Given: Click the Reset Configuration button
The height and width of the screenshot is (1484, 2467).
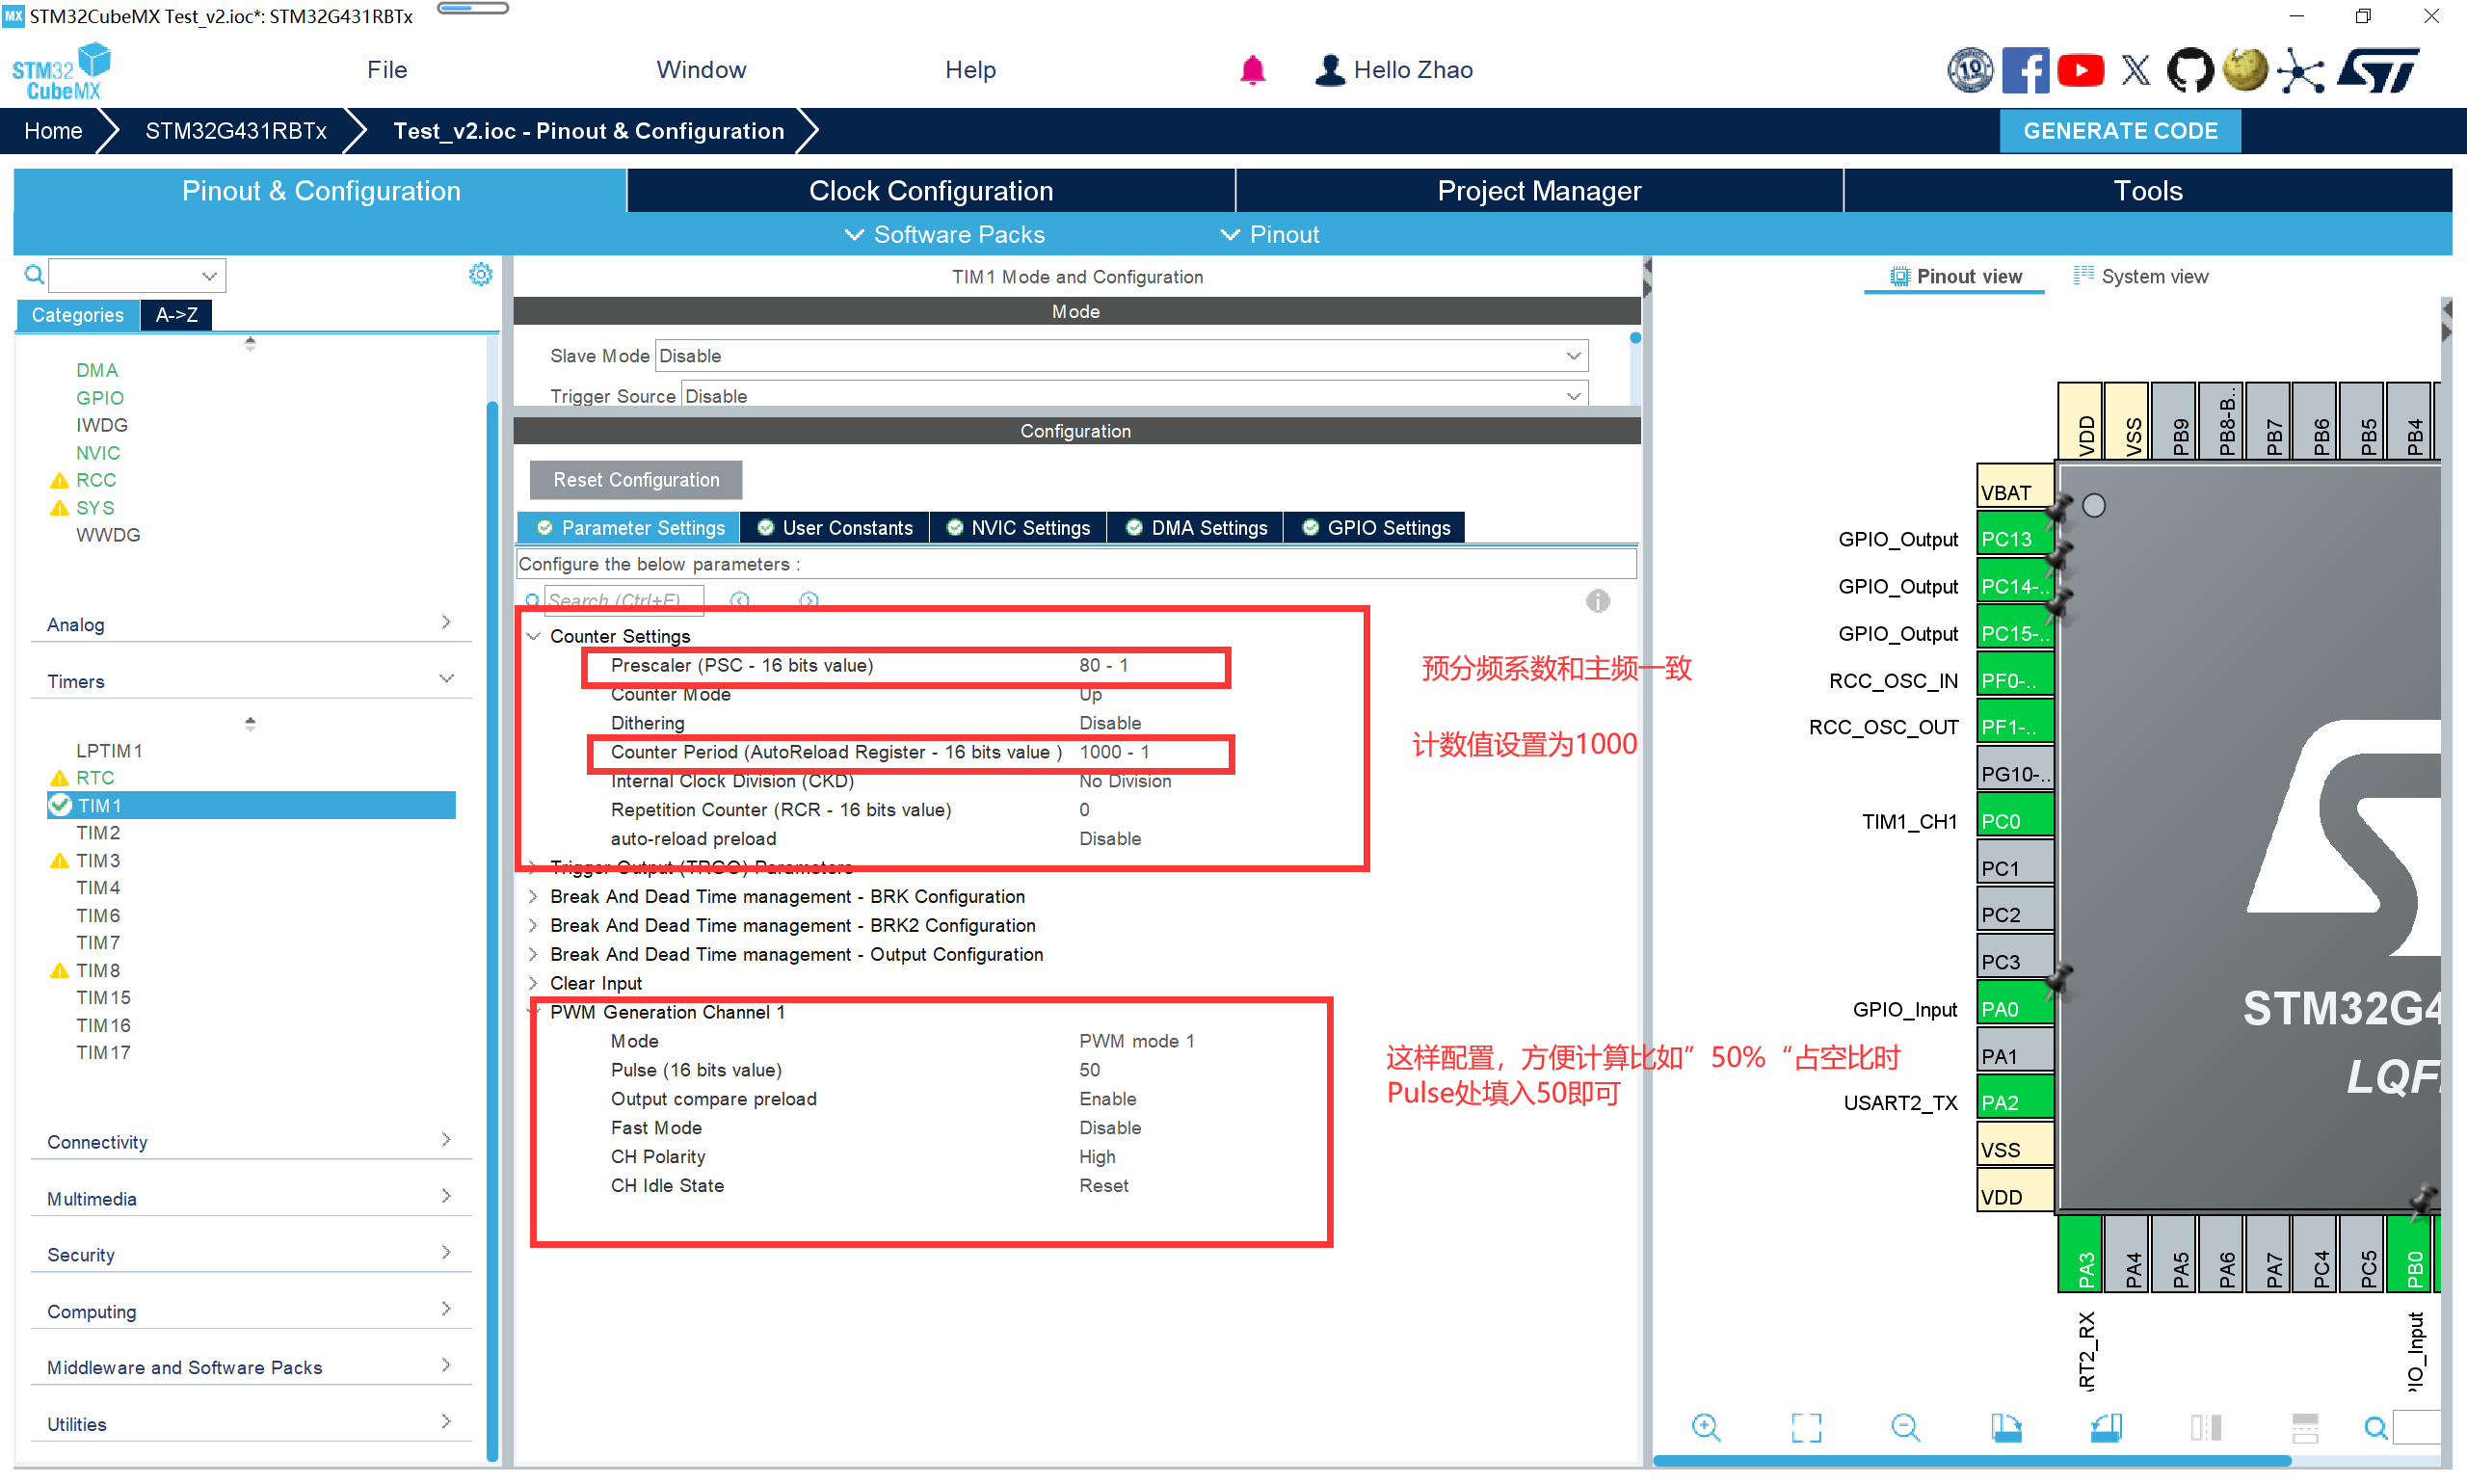Looking at the screenshot, I should pyautogui.click(x=636, y=480).
